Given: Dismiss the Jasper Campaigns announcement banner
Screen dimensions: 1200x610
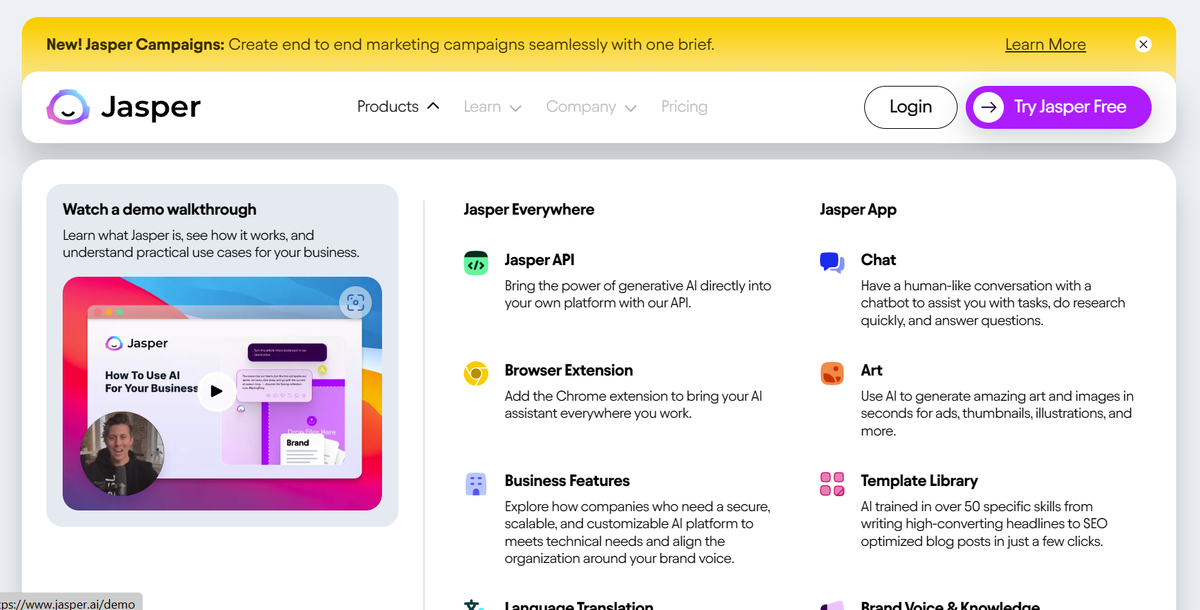Looking at the screenshot, I should point(1144,44).
